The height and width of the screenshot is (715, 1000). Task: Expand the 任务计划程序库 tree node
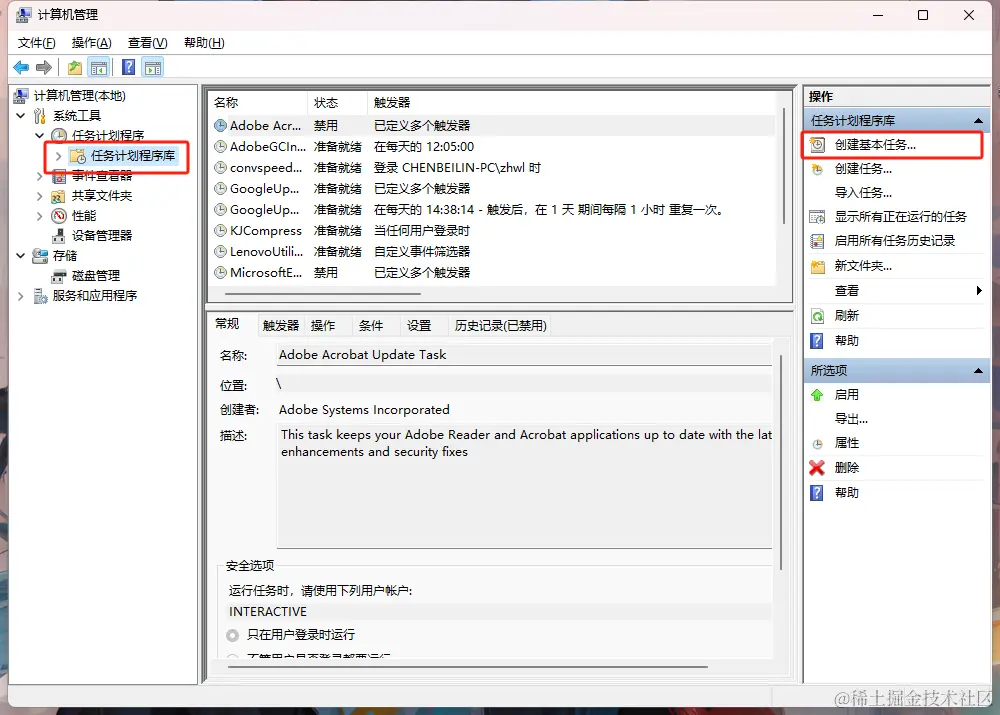point(59,156)
